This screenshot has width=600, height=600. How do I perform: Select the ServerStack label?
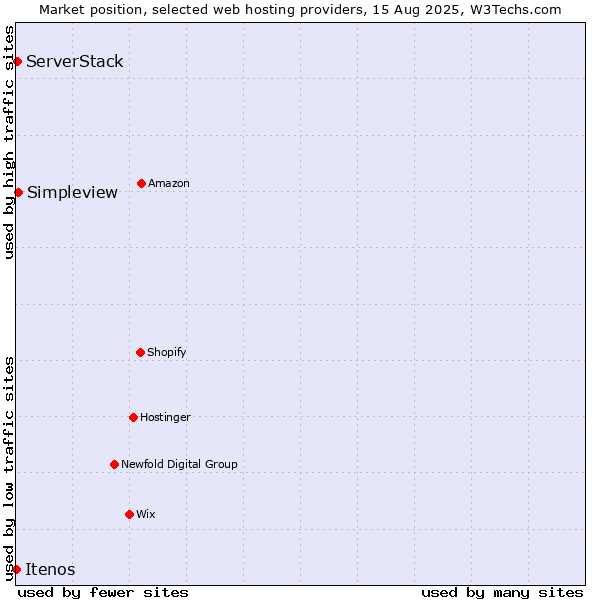tap(75, 61)
